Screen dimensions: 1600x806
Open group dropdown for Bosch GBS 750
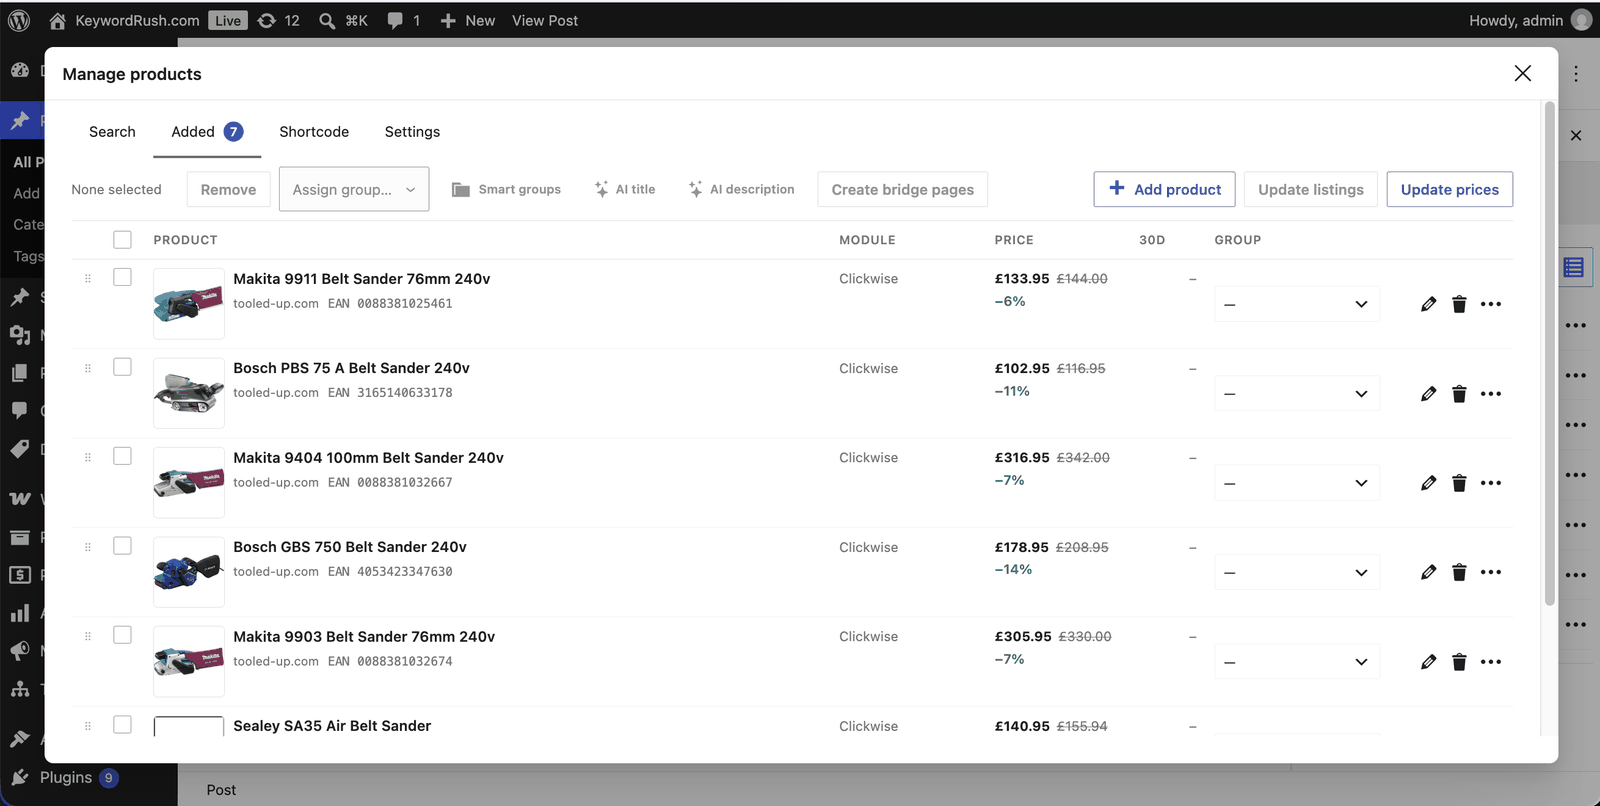1297,572
